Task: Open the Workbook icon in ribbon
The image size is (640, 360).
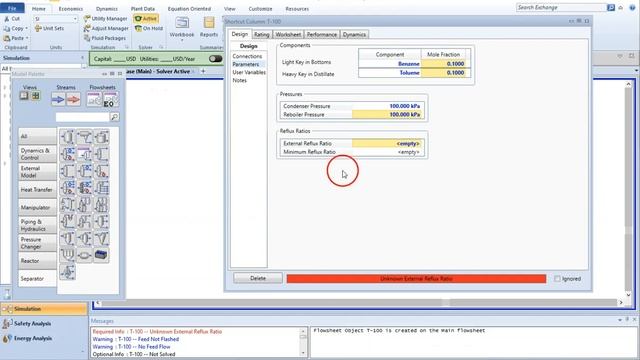Action: point(182,23)
